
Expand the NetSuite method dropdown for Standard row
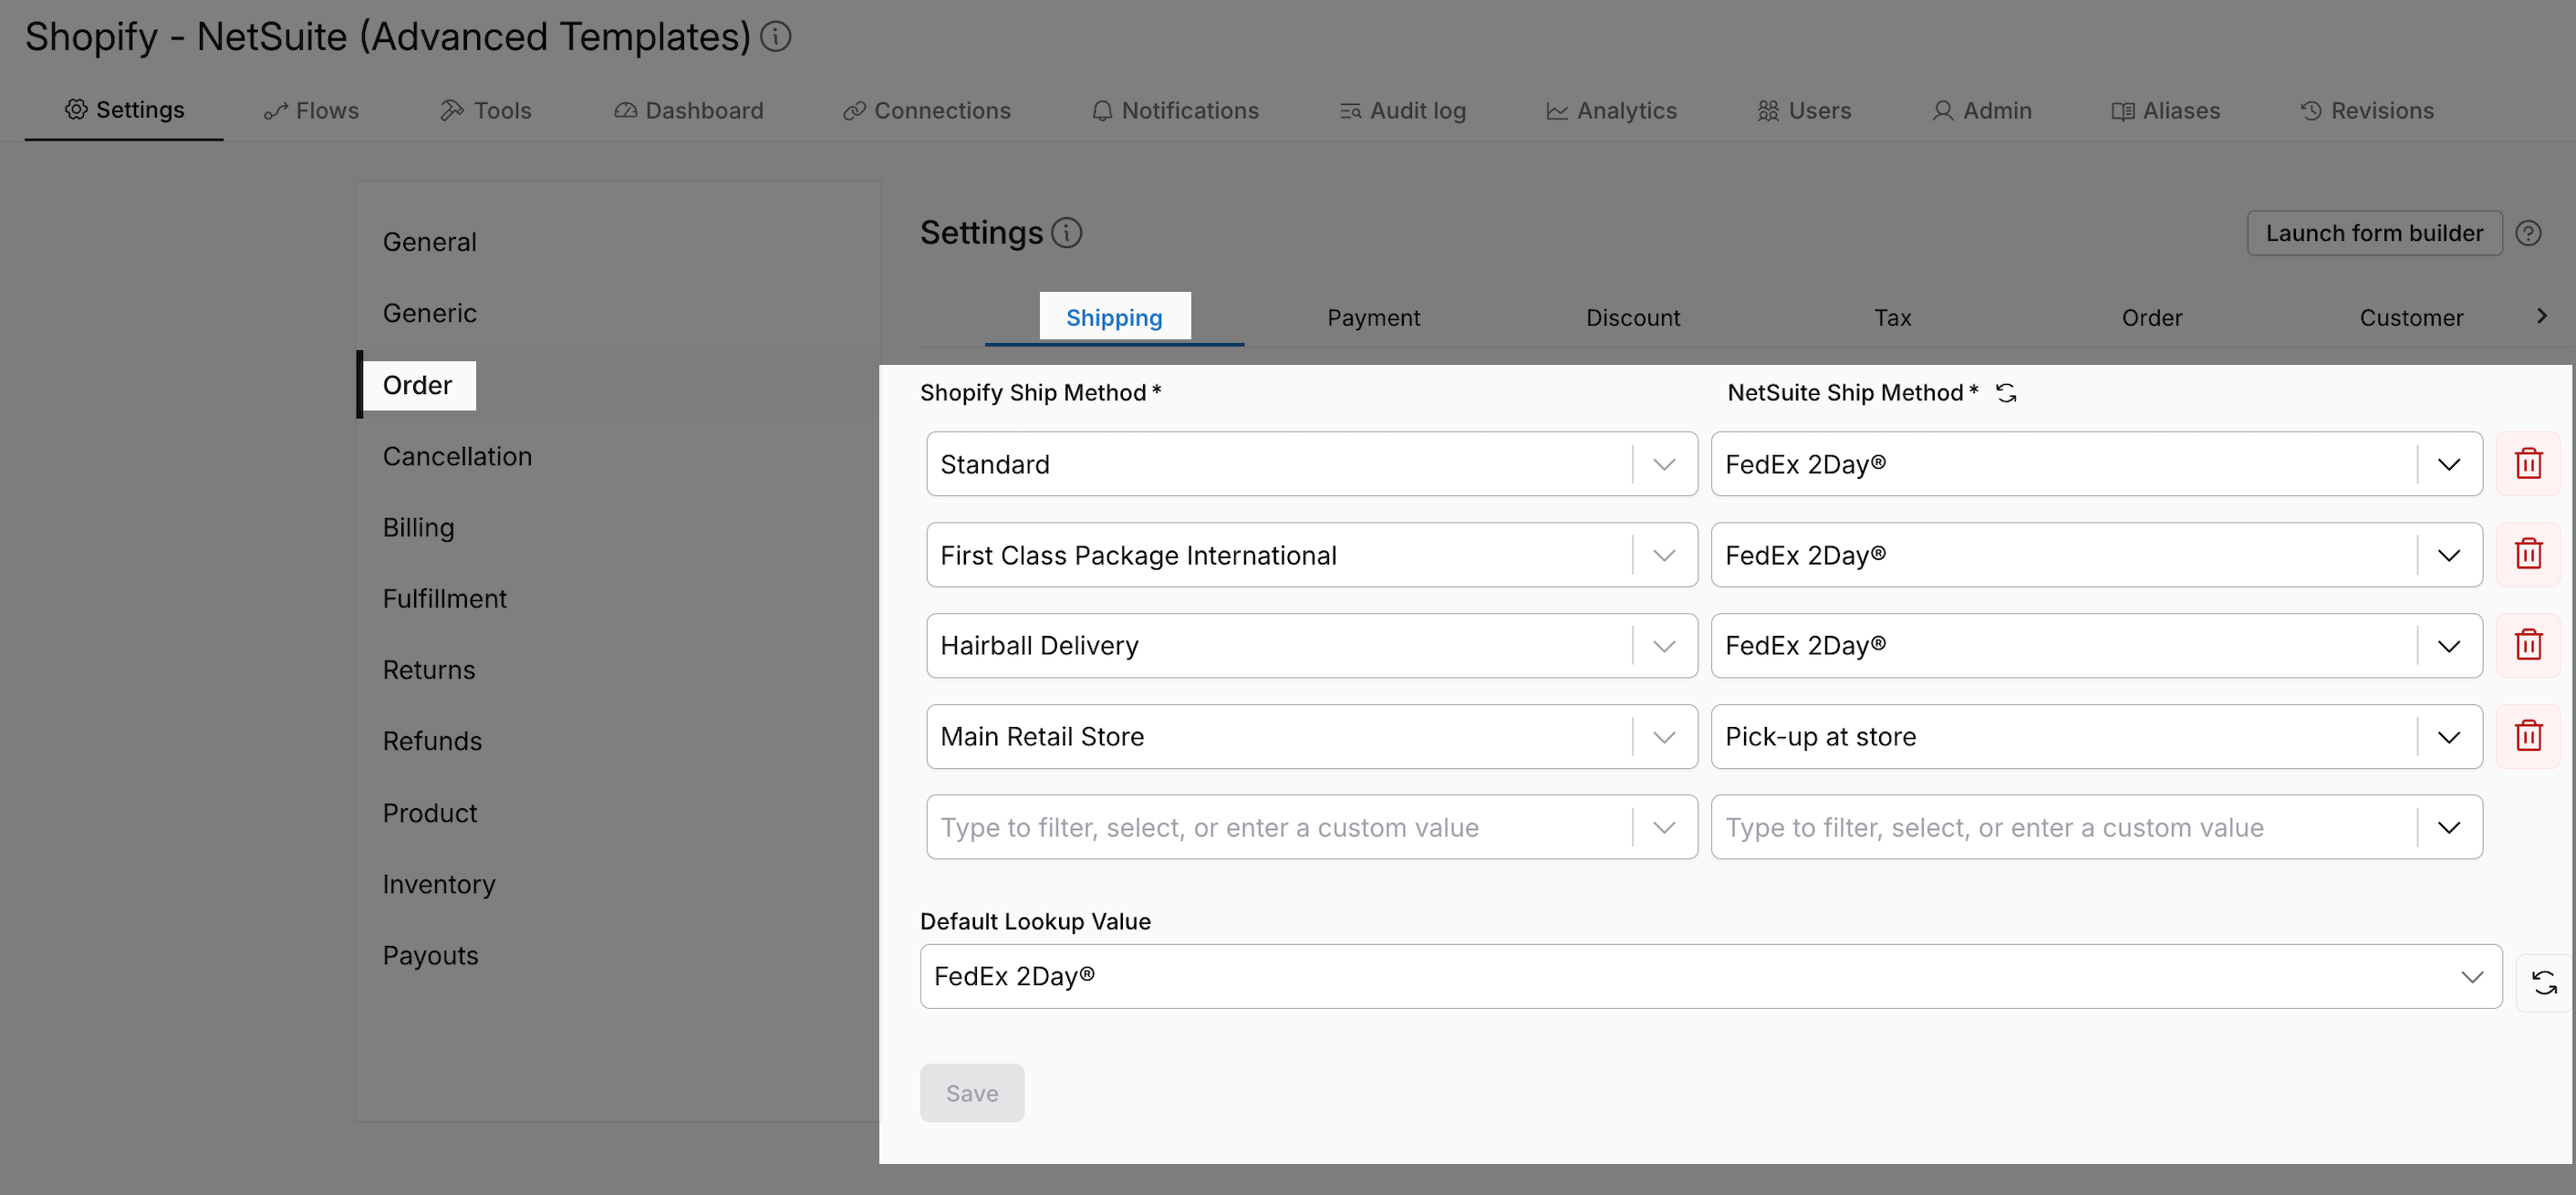click(x=2448, y=464)
